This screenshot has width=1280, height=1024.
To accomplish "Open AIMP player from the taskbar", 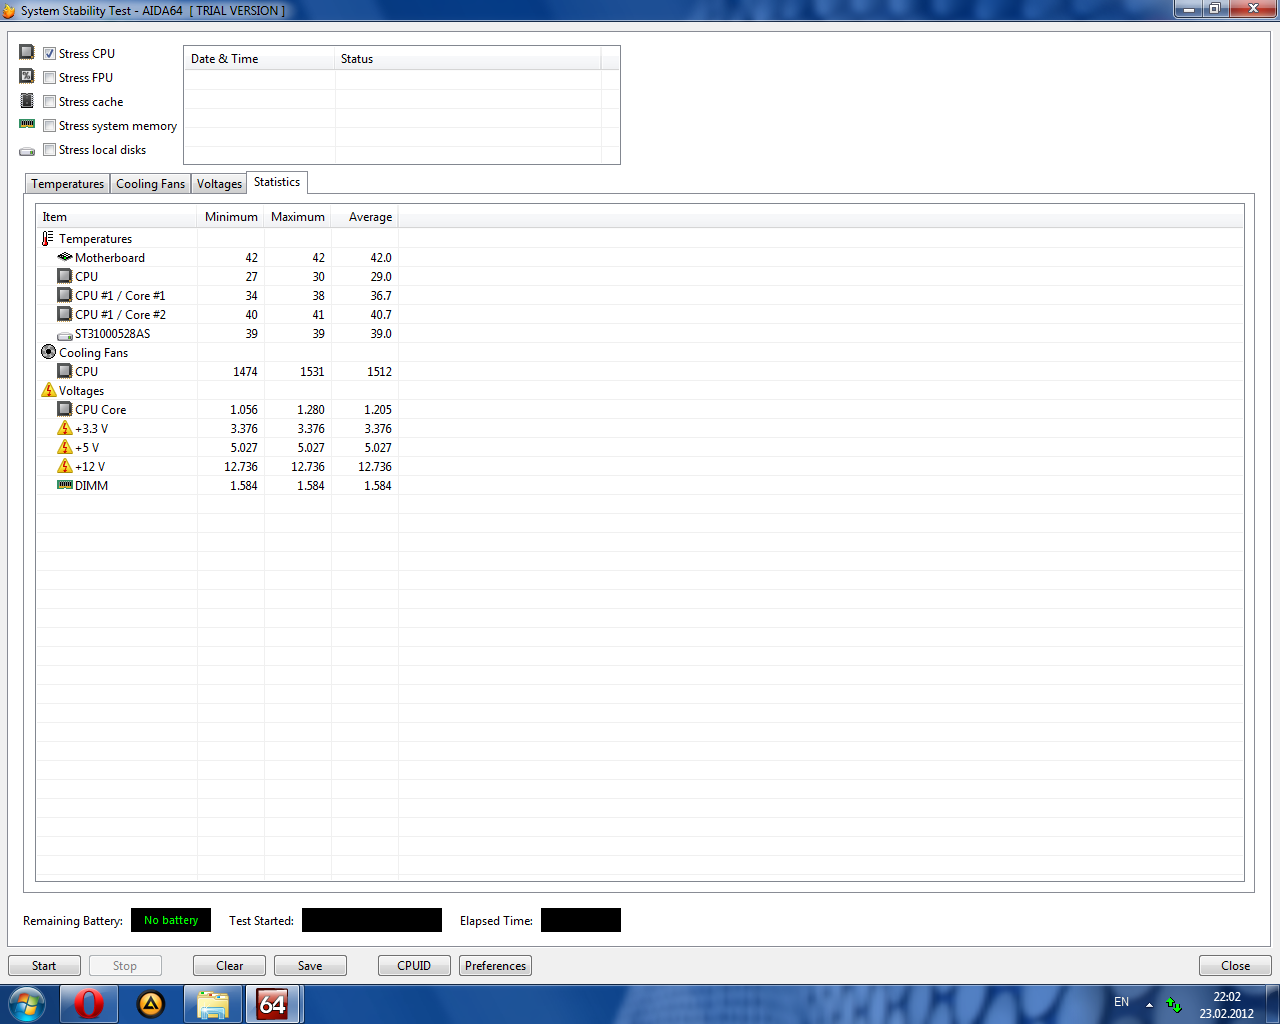I will pos(150,1004).
